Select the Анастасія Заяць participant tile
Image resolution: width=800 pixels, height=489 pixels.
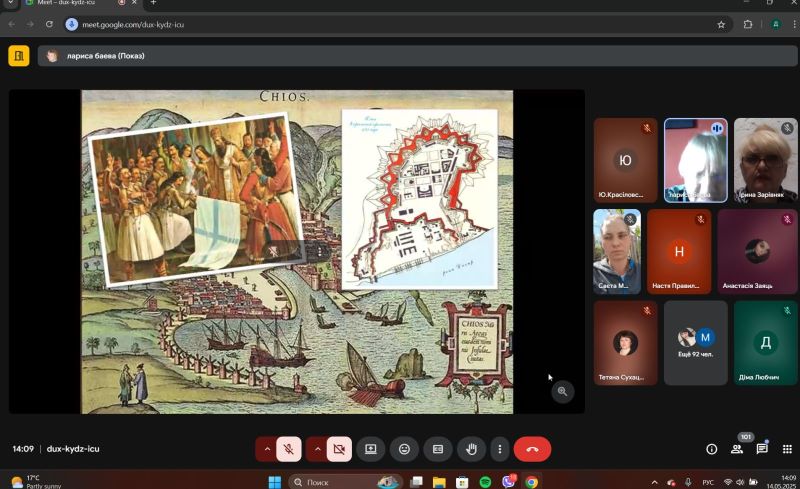pyautogui.click(x=757, y=251)
